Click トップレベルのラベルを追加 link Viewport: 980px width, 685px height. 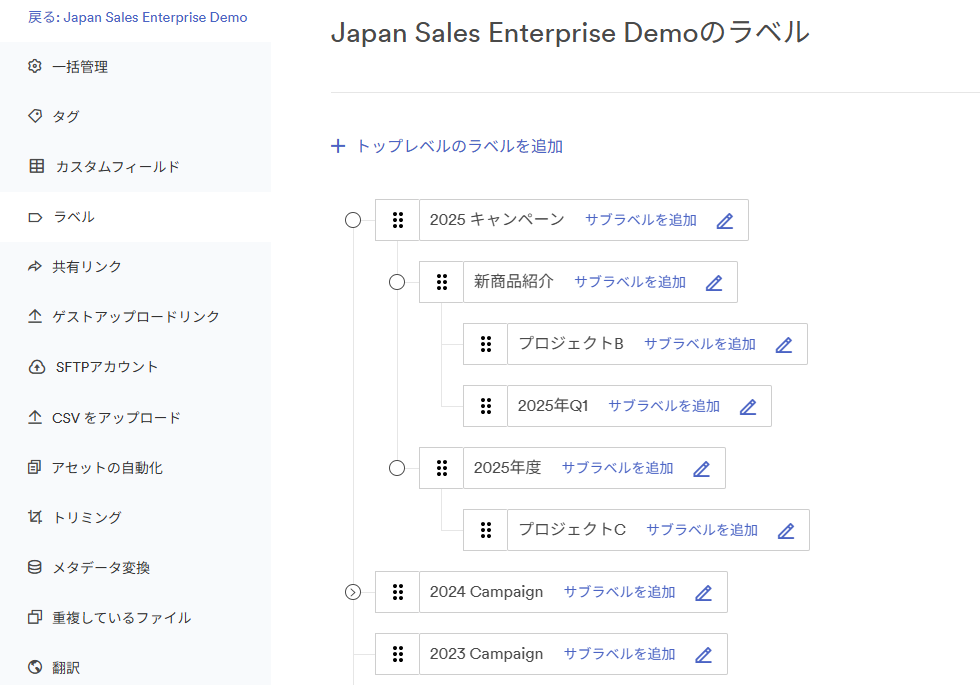coord(459,146)
